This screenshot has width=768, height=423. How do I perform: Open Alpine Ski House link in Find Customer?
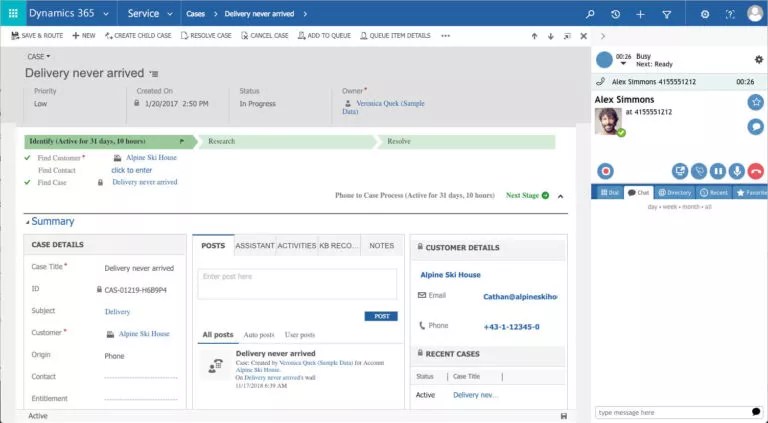tap(151, 158)
